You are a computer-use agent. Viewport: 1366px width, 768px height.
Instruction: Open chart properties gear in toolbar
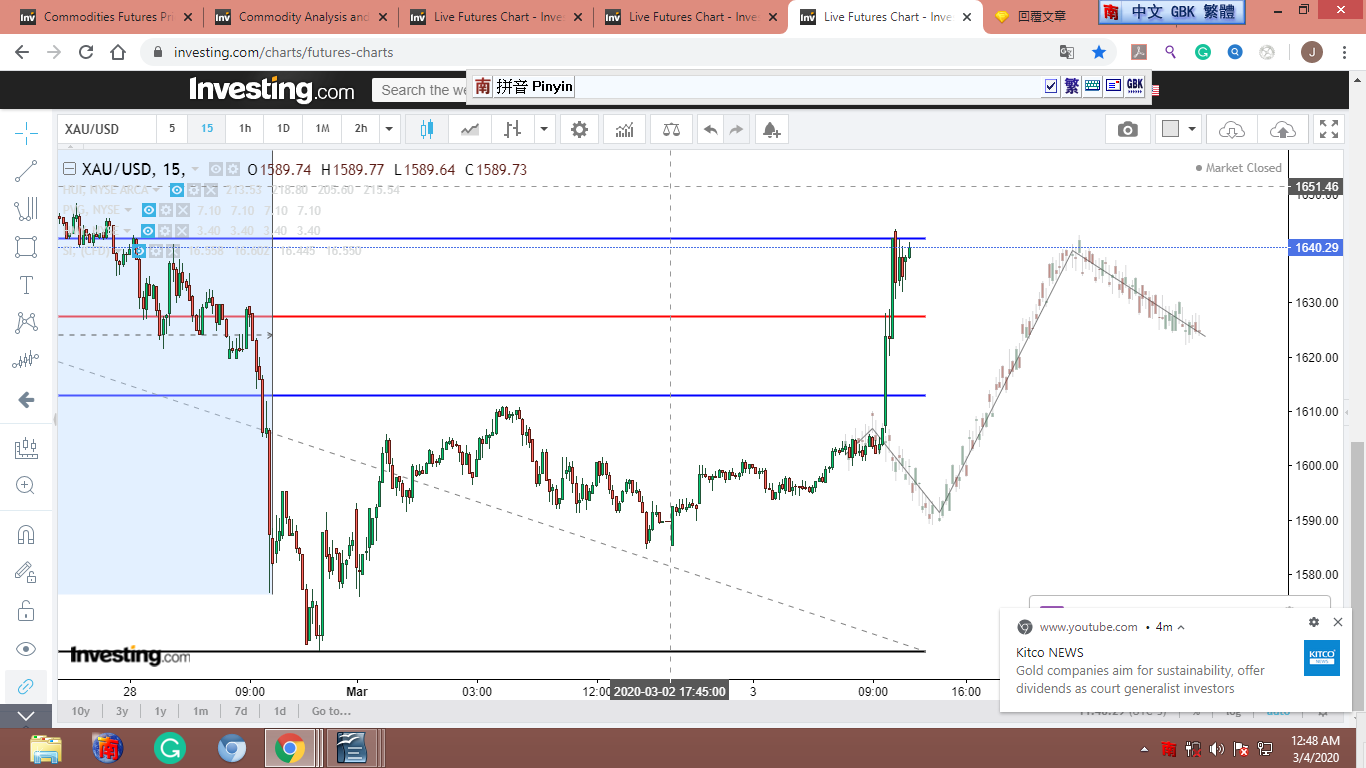click(579, 129)
